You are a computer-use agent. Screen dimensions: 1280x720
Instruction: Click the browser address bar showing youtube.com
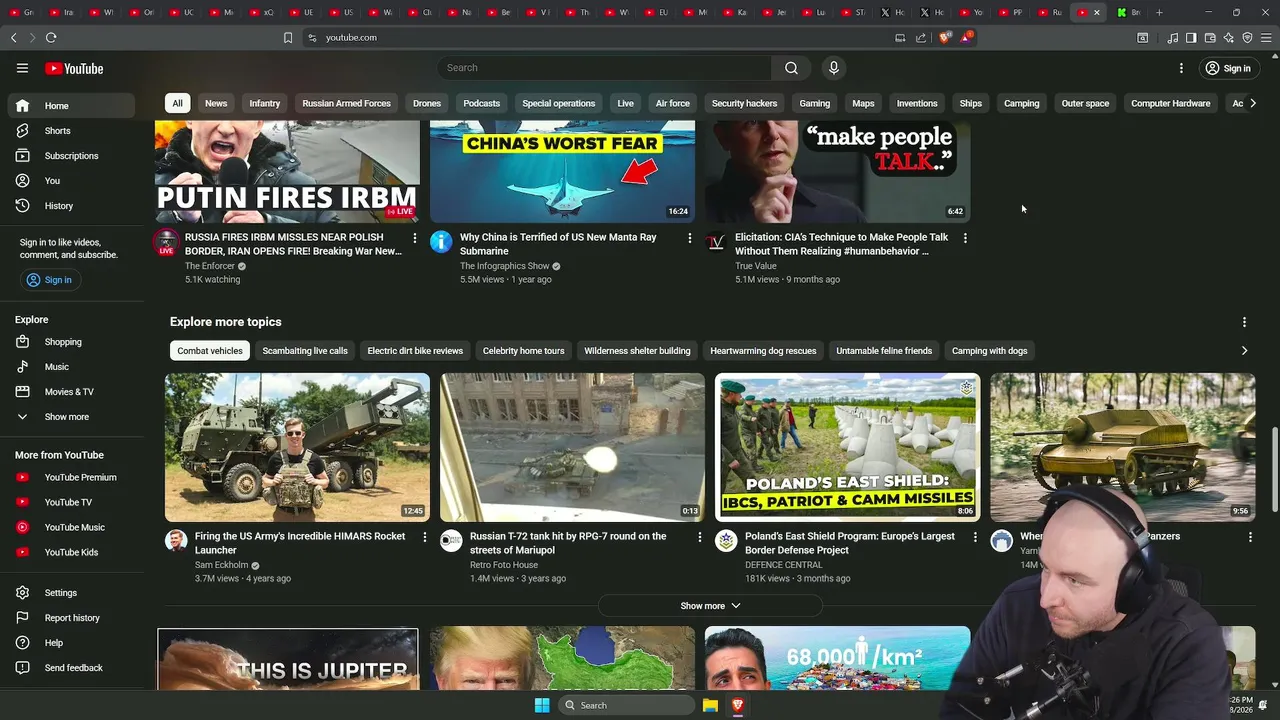[600, 37]
